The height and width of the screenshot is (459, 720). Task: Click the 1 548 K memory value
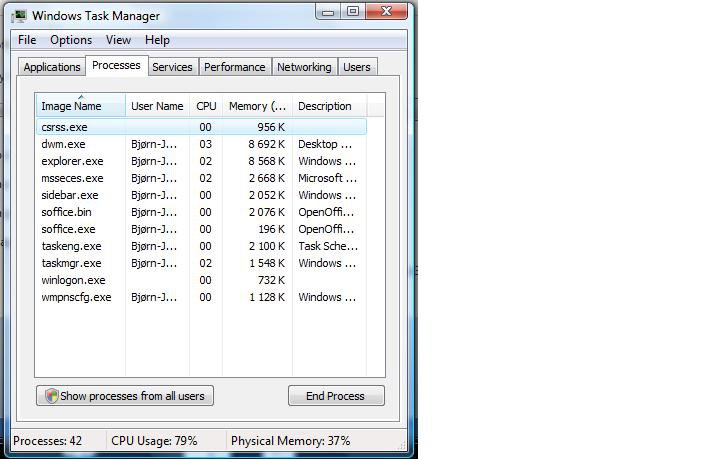(x=267, y=263)
